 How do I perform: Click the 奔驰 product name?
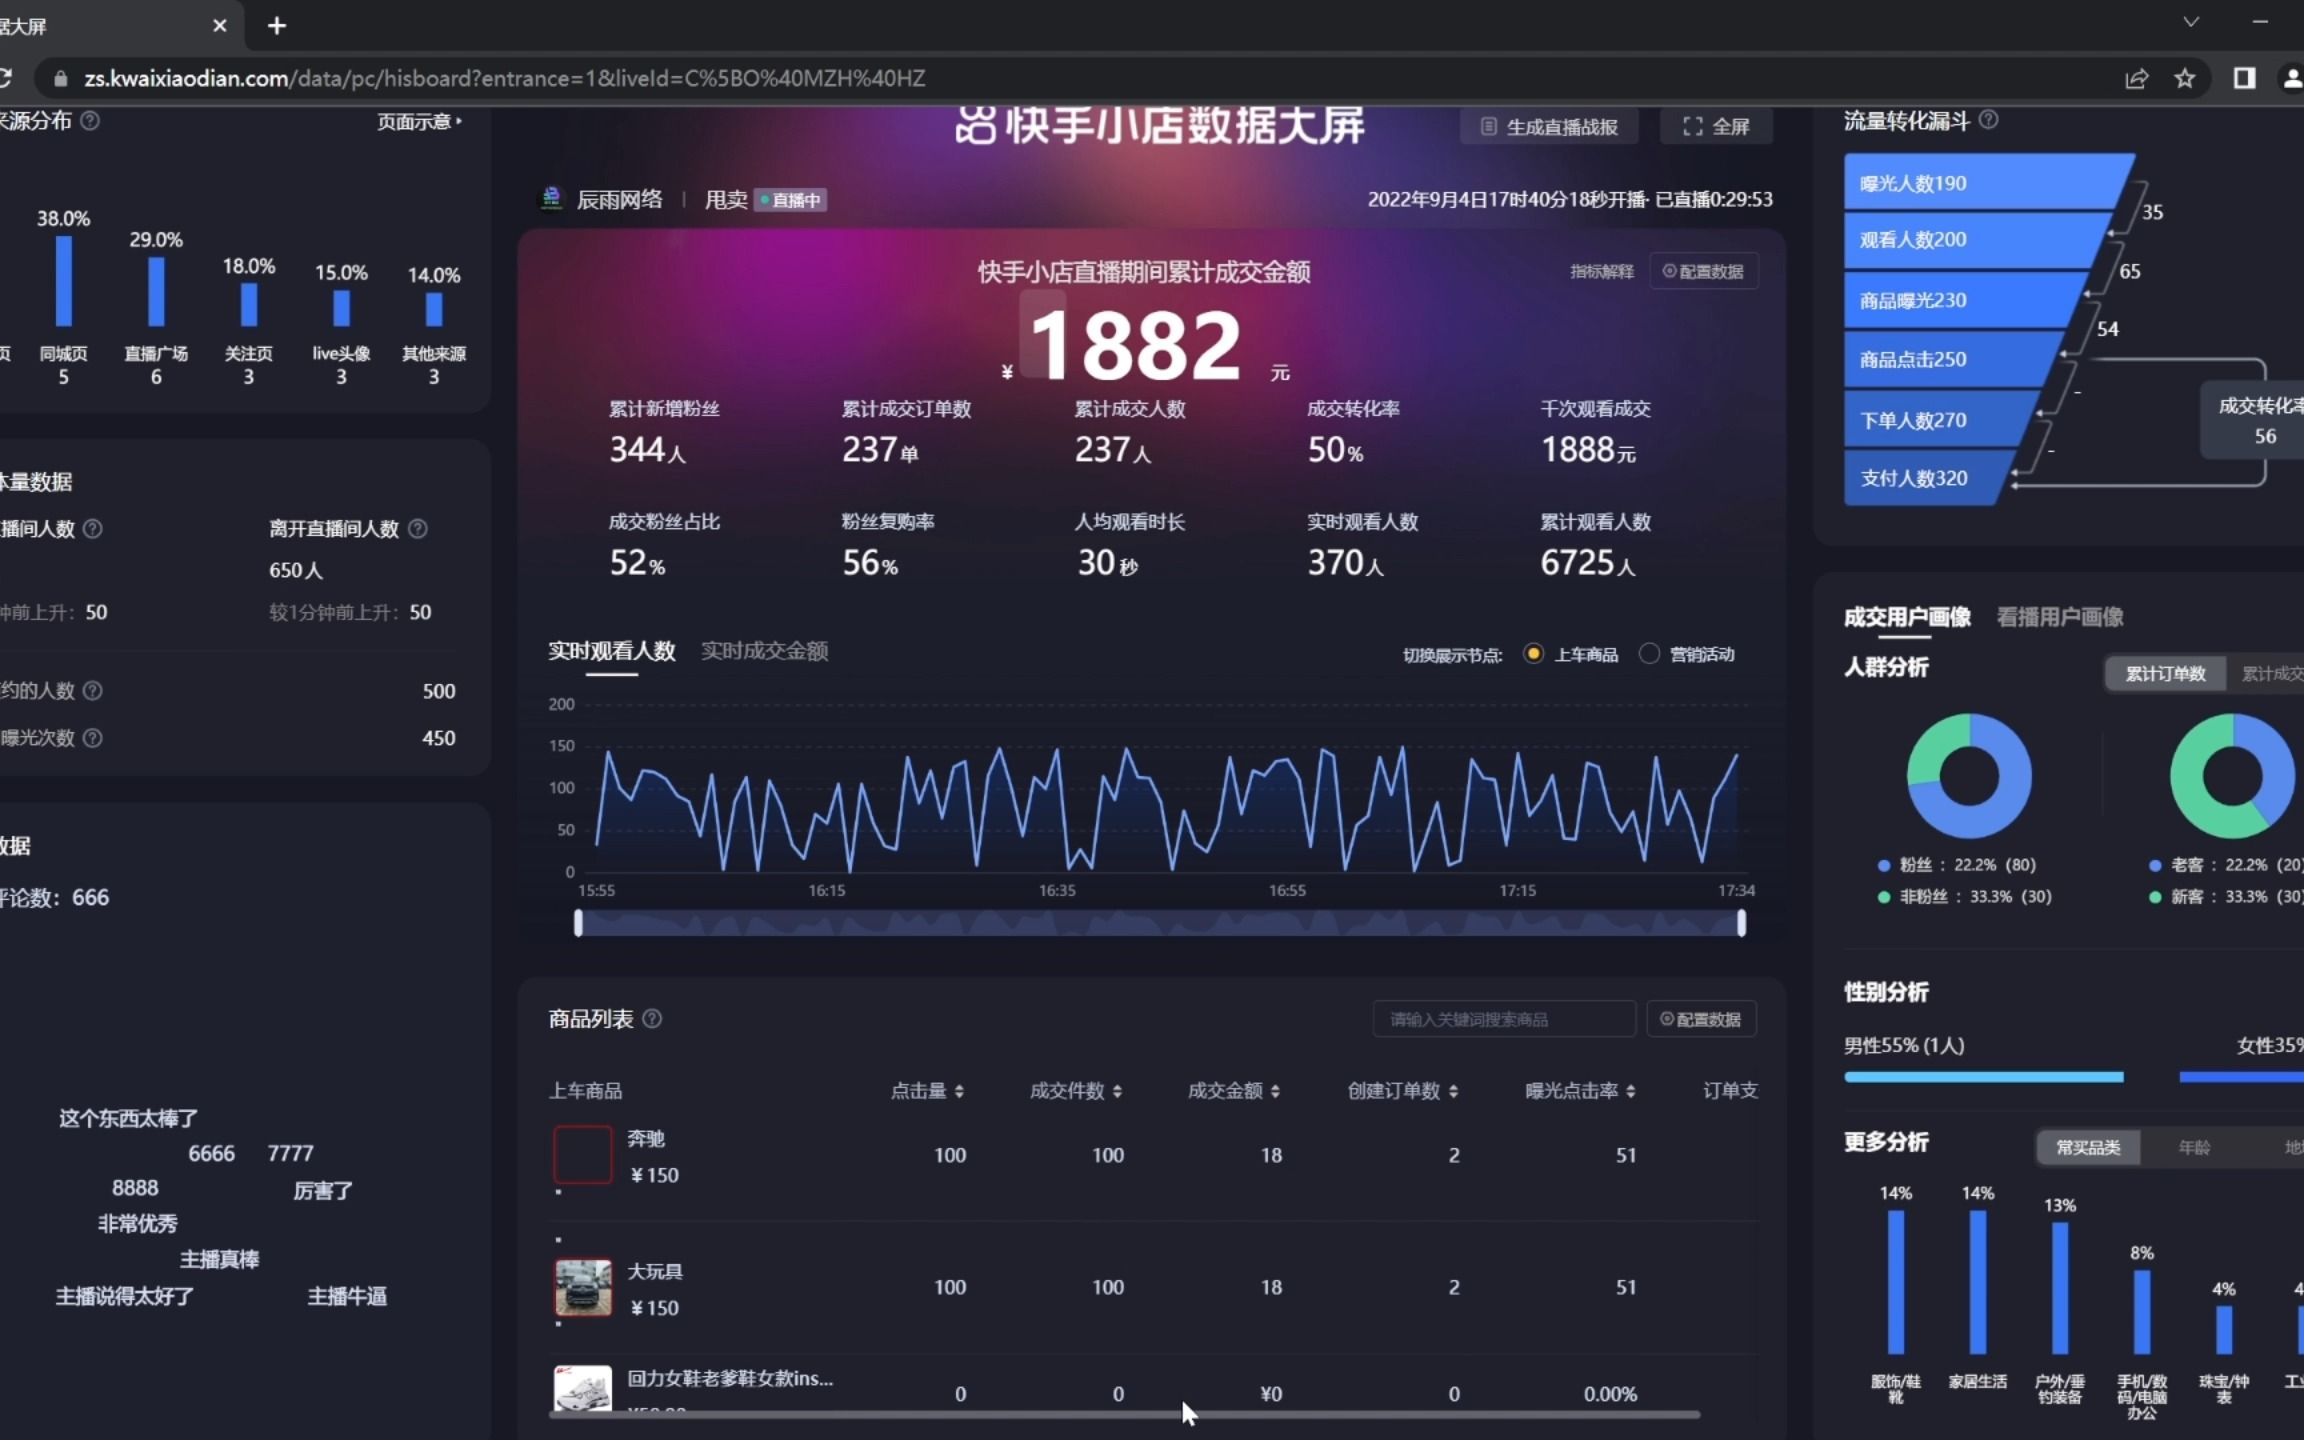click(x=646, y=1138)
